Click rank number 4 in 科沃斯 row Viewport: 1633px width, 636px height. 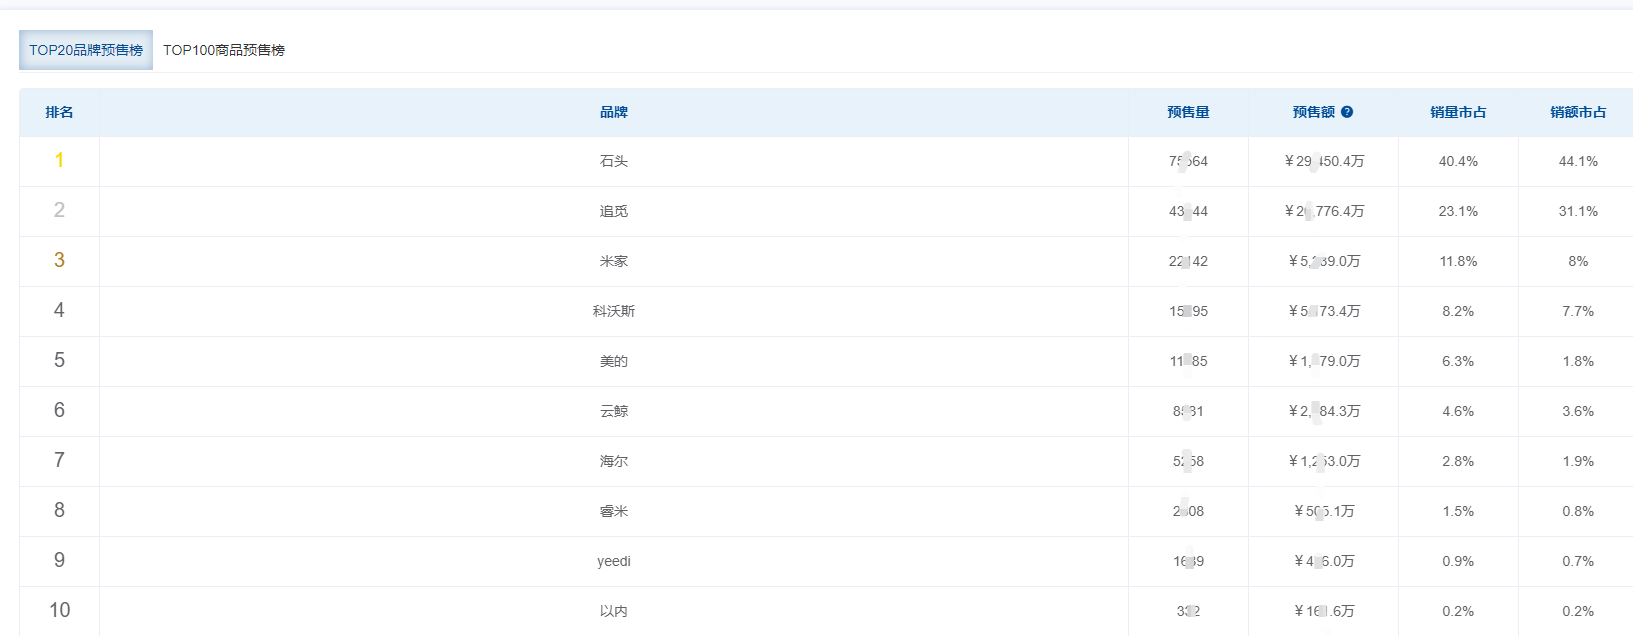tap(59, 310)
